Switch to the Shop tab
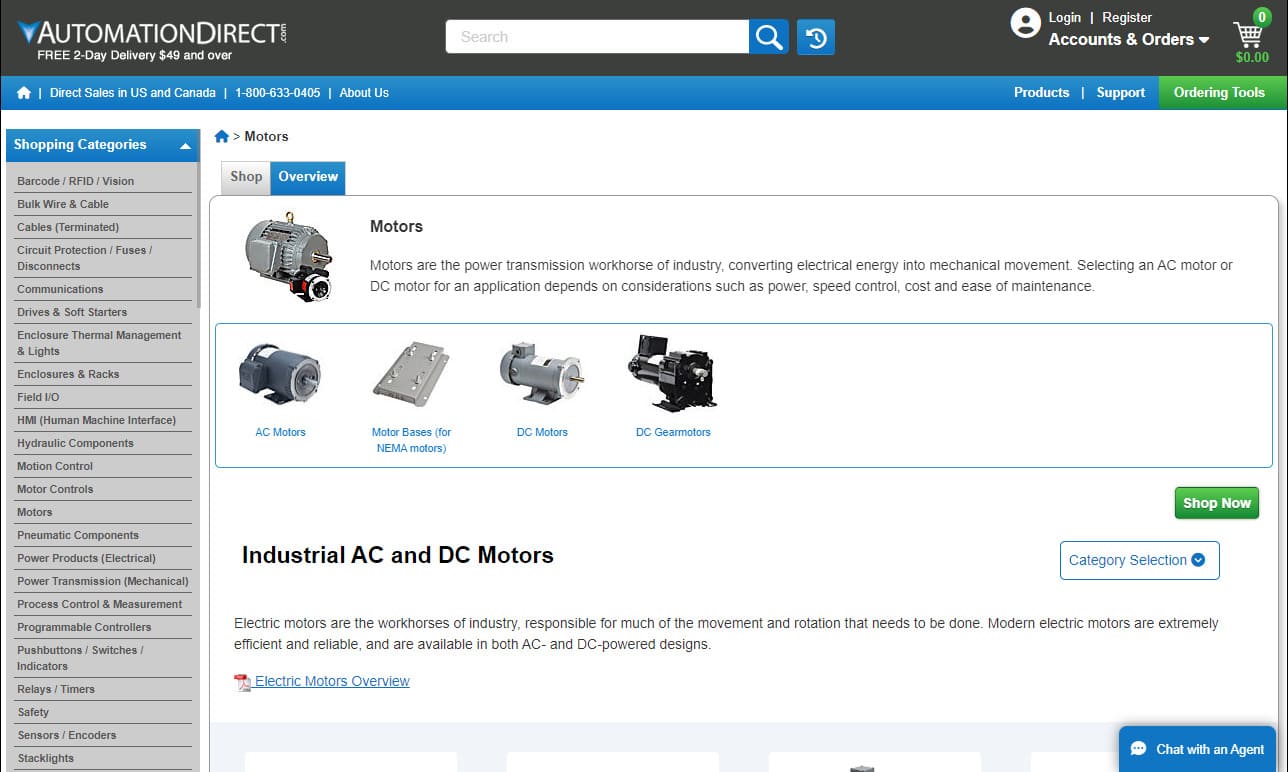 [244, 177]
